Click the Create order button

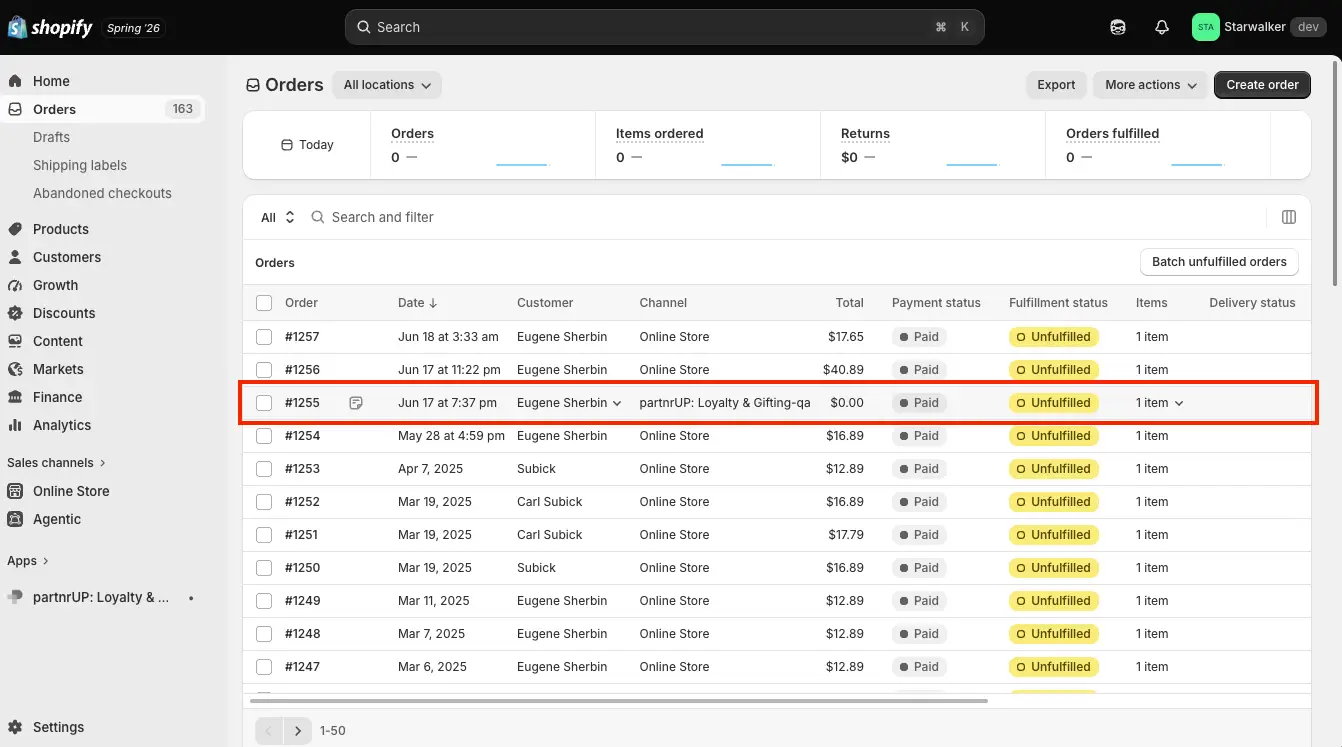coord(1262,85)
